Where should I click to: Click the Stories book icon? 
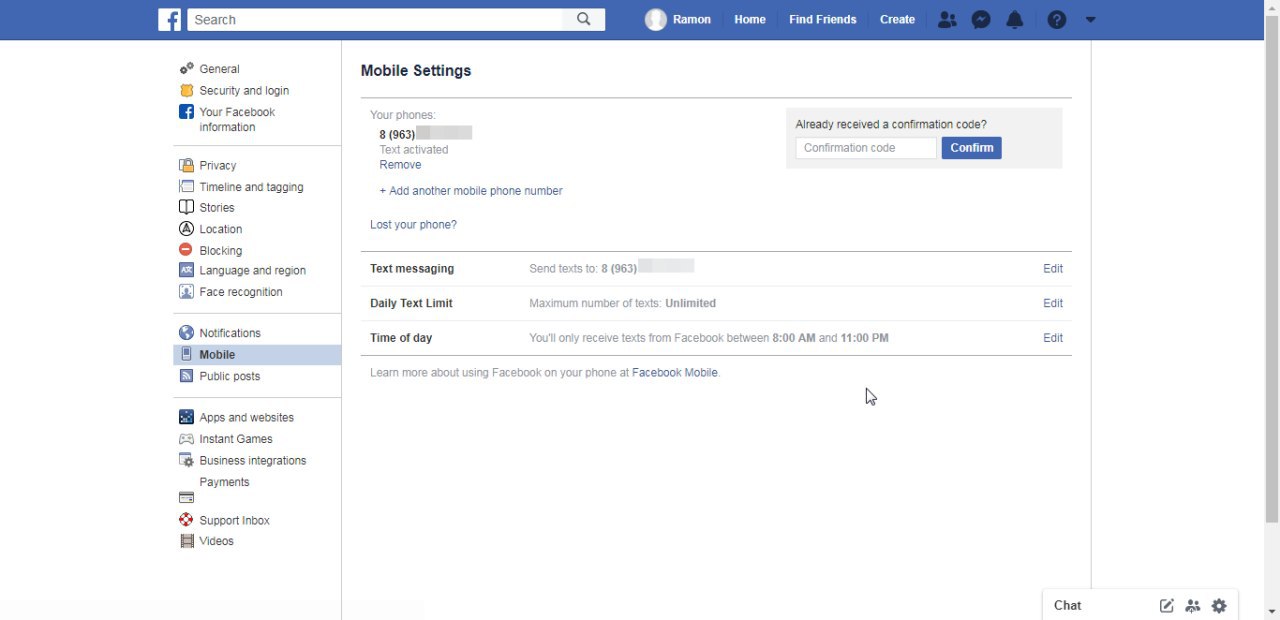tap(186, 207)
